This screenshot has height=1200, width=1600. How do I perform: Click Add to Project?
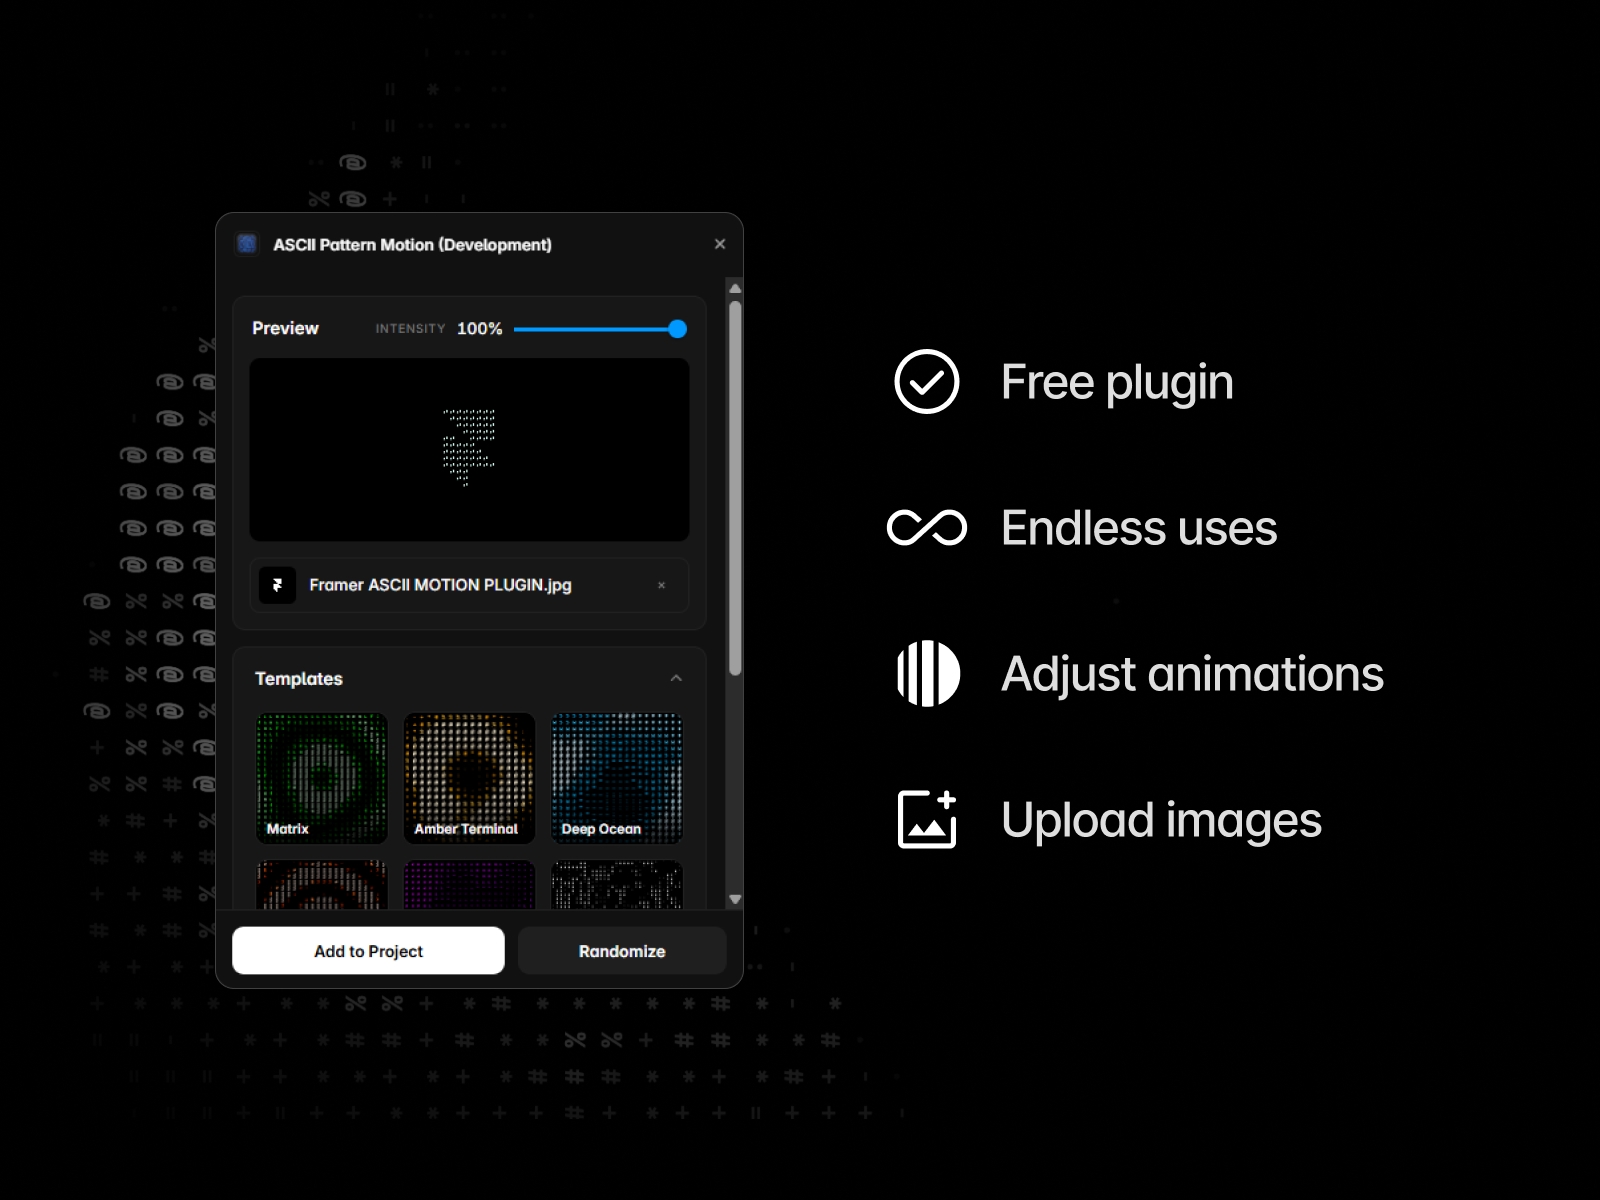pyautogui.click(x=368, y=951)
